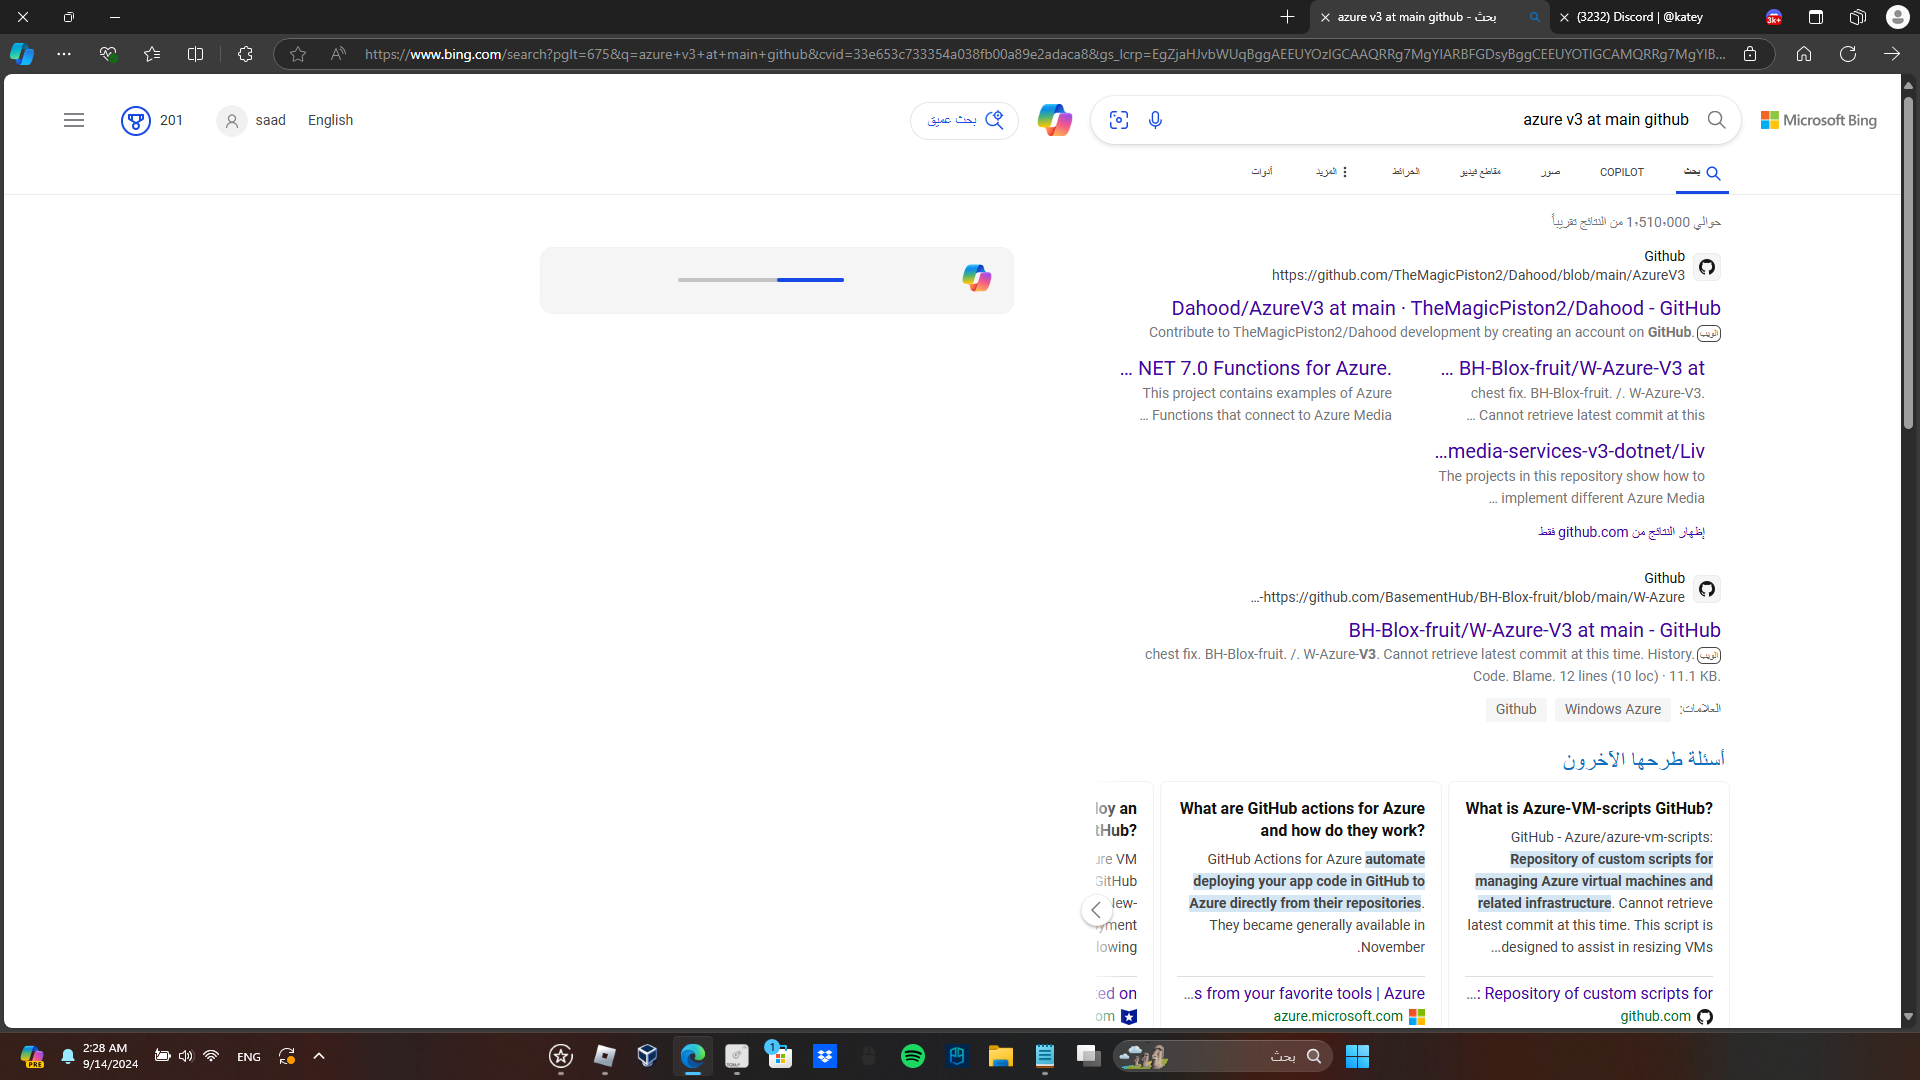Click the Deep search button

pyautogui.click(x=964, y=120)
